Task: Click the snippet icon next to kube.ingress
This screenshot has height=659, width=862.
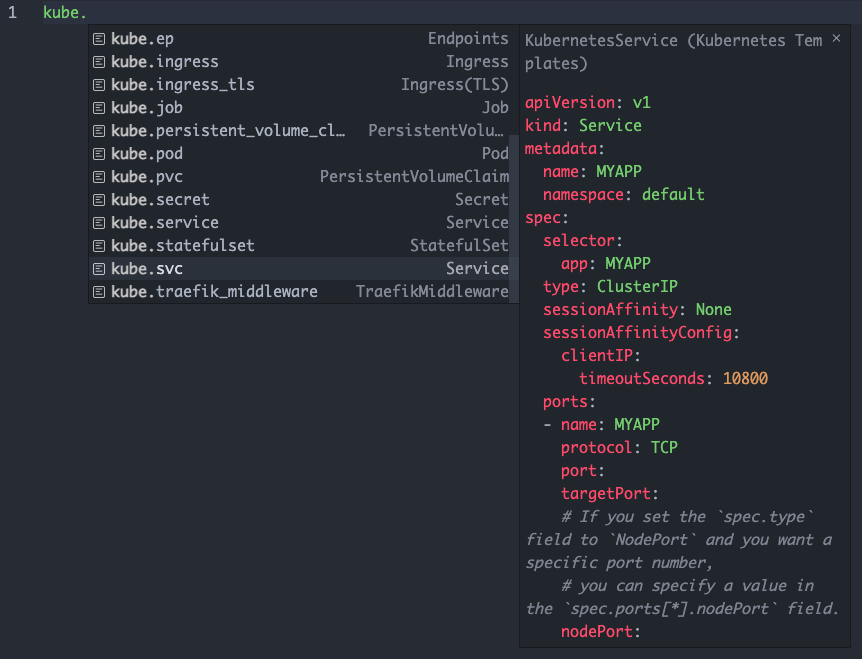Action: point(97,61)
